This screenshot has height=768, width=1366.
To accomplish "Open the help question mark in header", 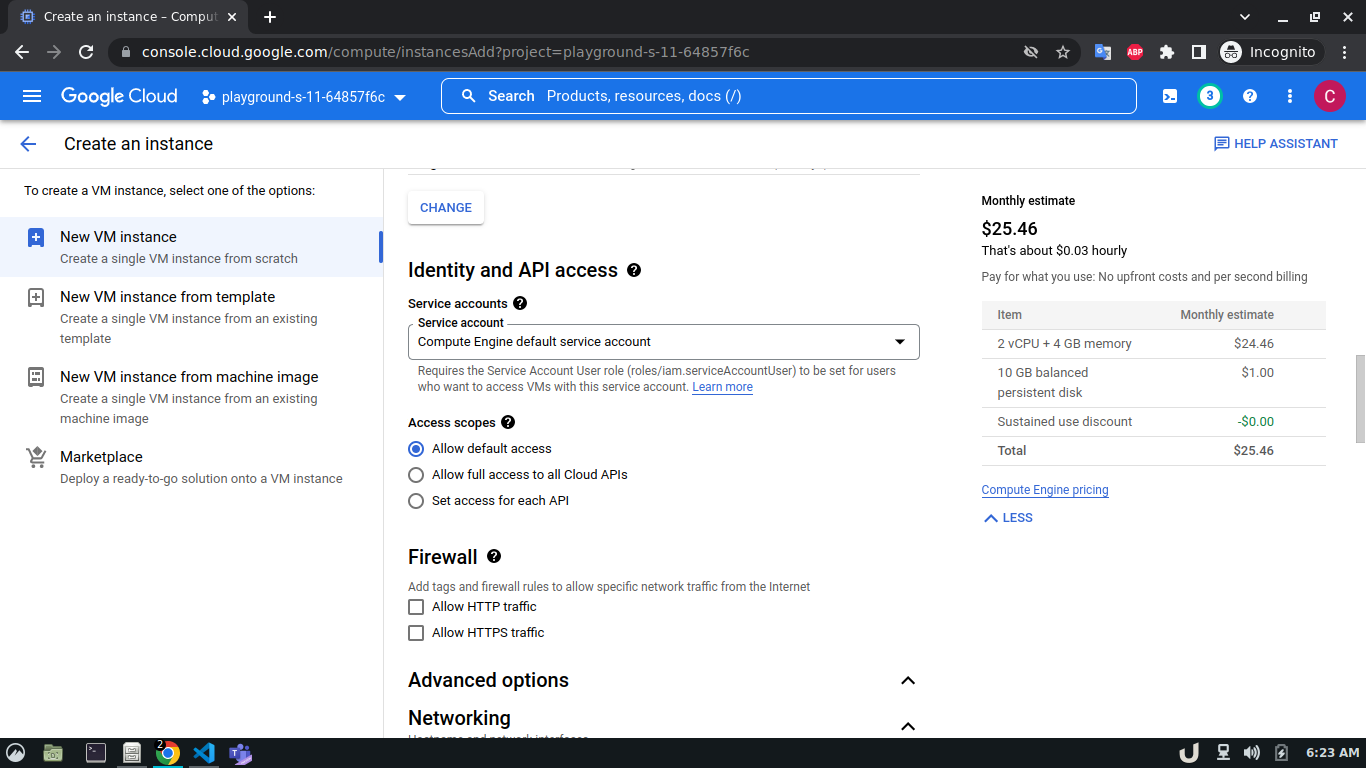I will (x=1250, y=96).
